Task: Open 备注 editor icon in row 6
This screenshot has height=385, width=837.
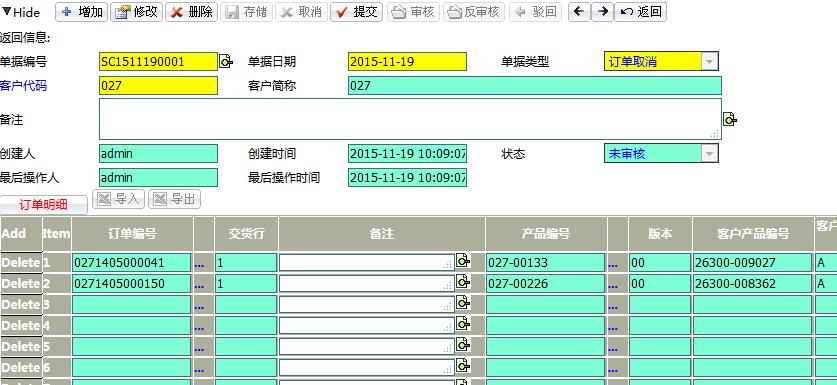Action: 463,366
